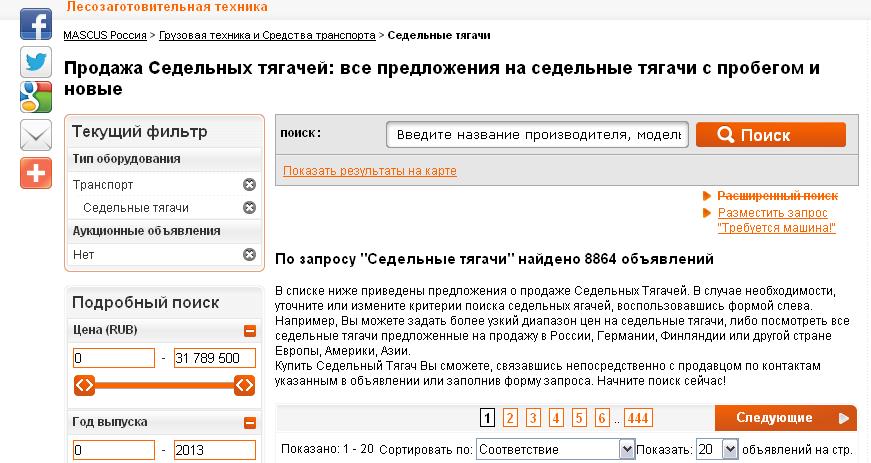Open Лесозаготовительная техника category link
871x463 pixels.
click(x=167, y=7)
